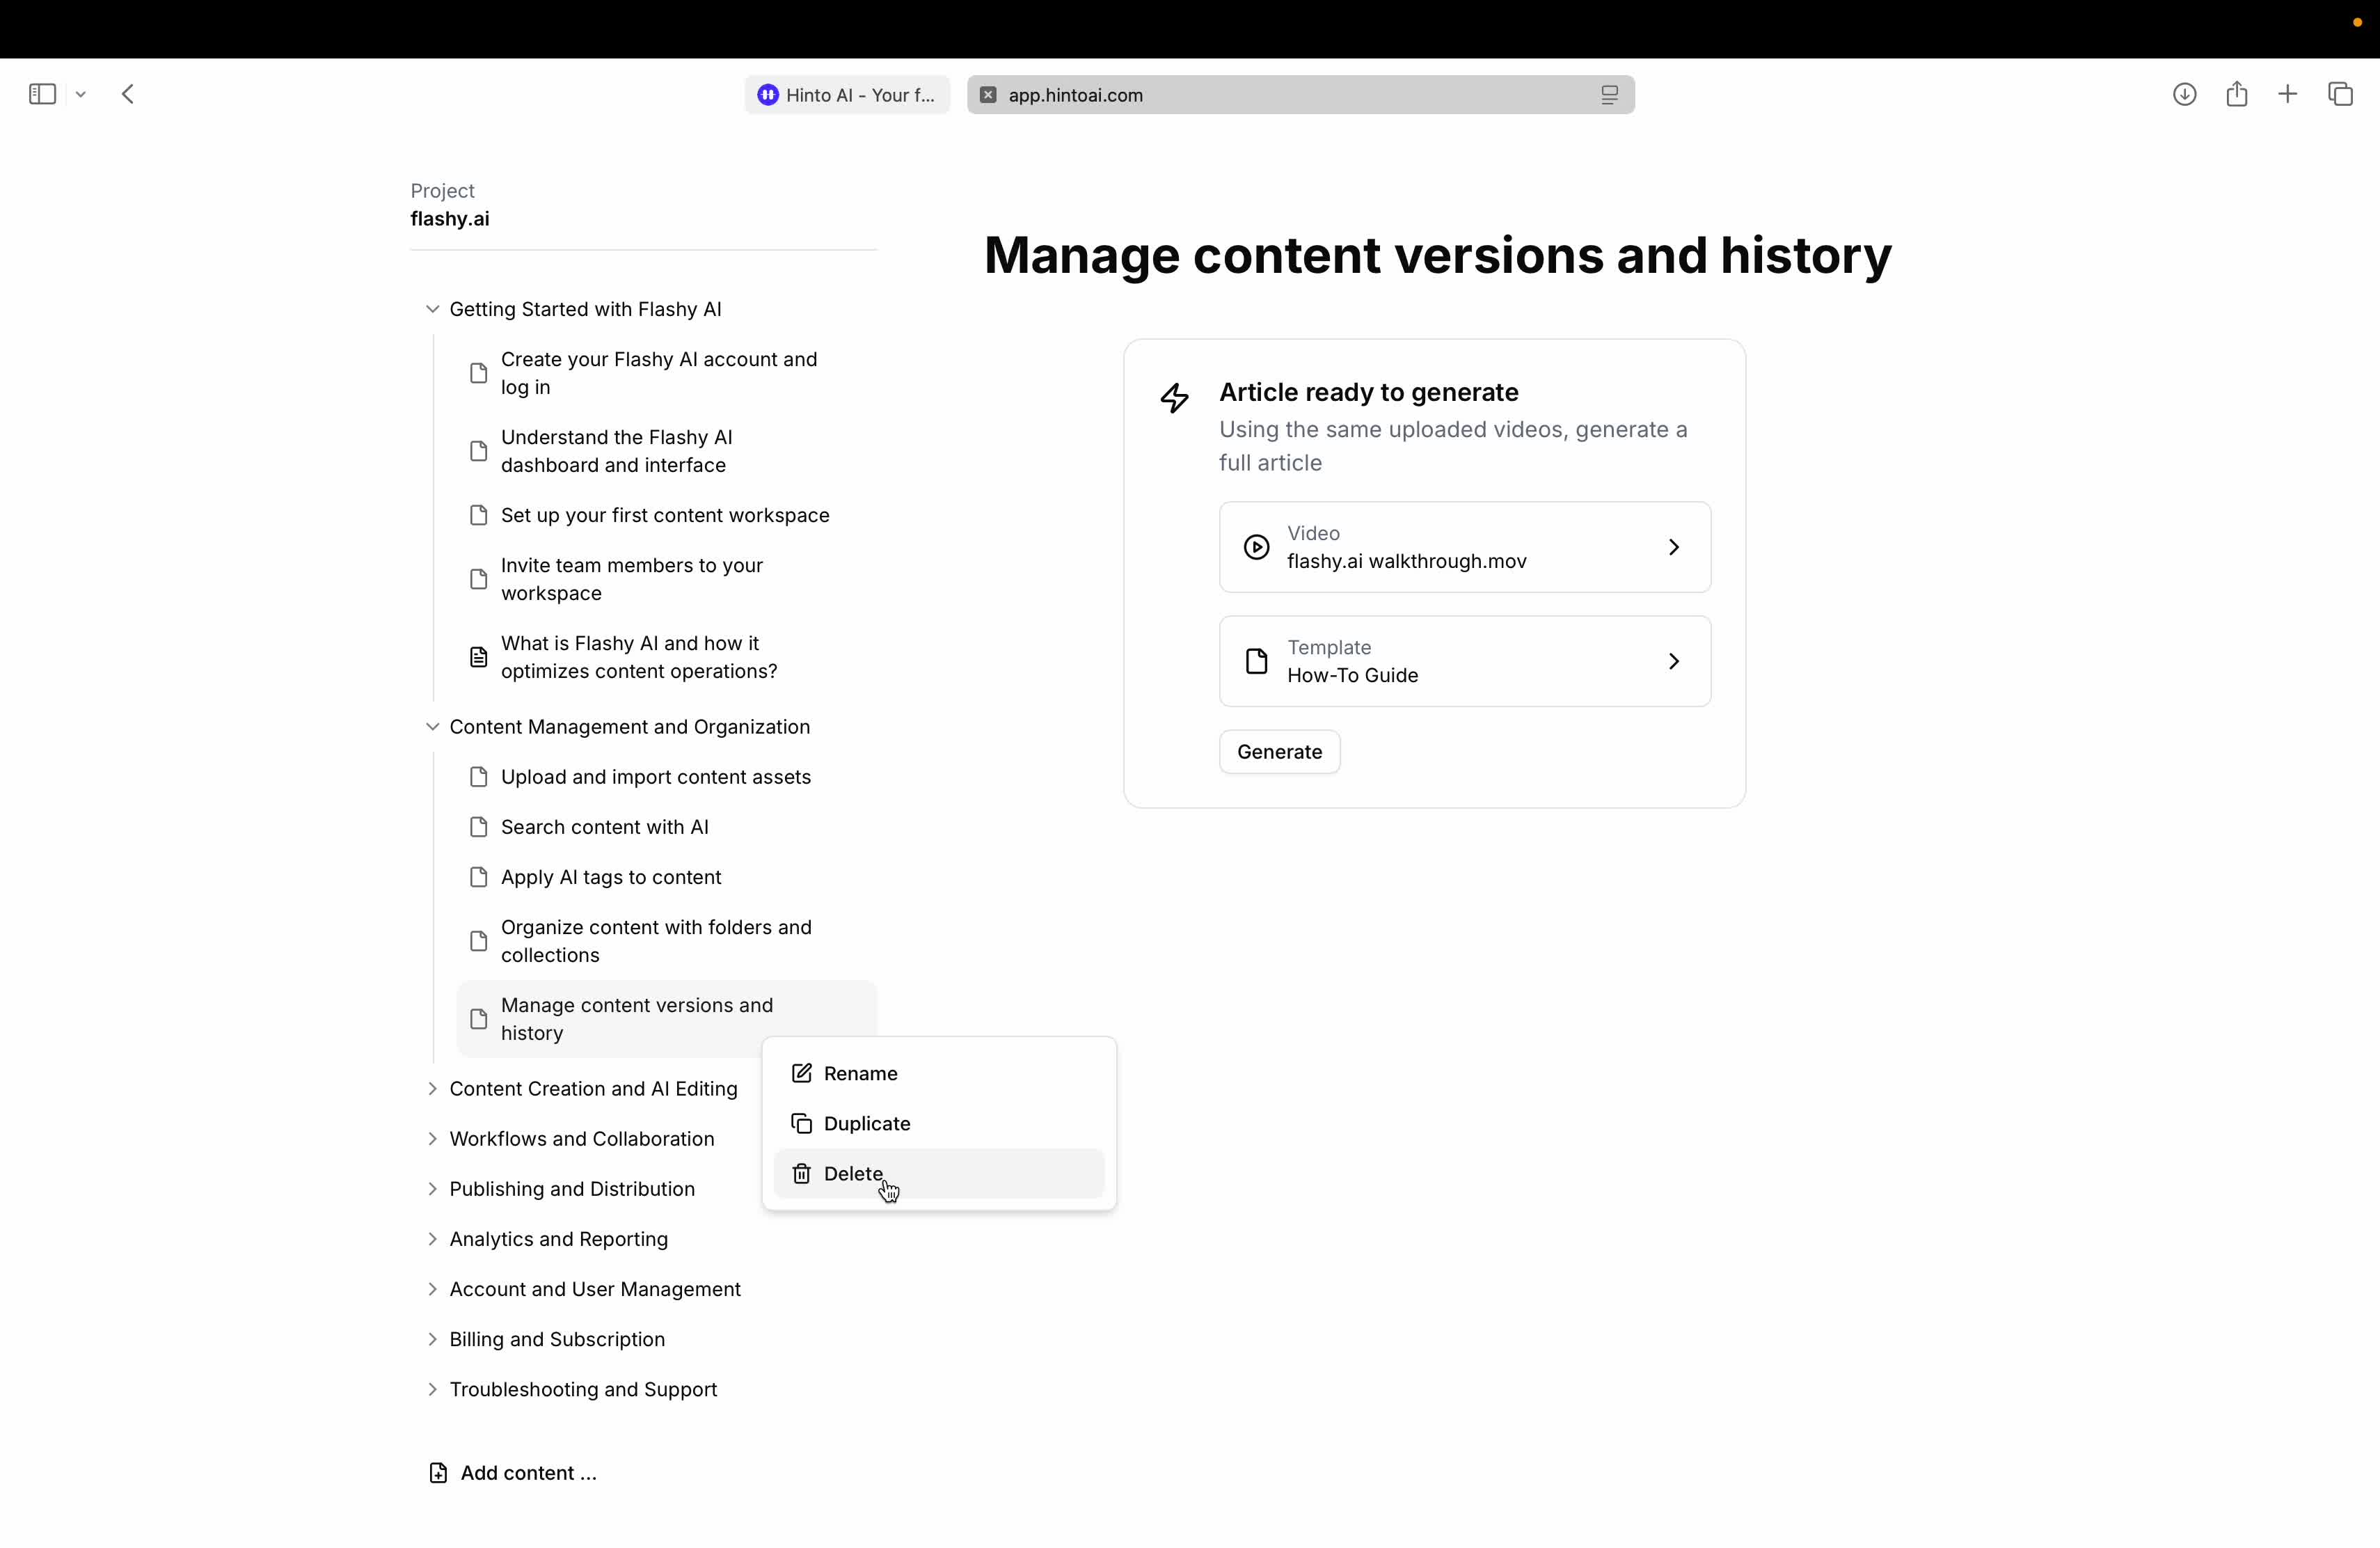Image resolution: width=2380 pixels, height=1548 pixels.
Task: Click the Share icon in toolbar
Action: [2237, 94]
